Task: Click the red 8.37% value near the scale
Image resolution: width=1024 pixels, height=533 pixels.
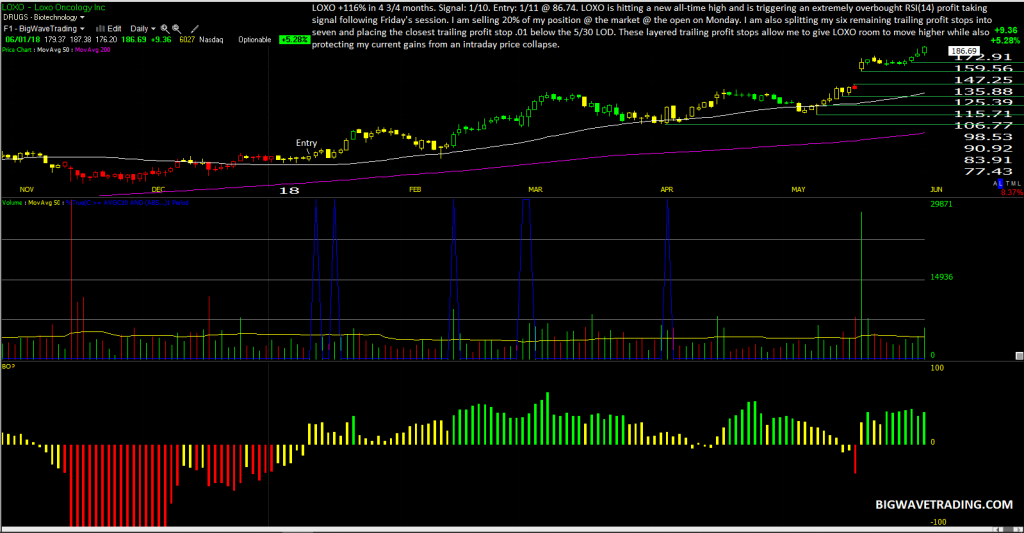Action: [1012, 192]
